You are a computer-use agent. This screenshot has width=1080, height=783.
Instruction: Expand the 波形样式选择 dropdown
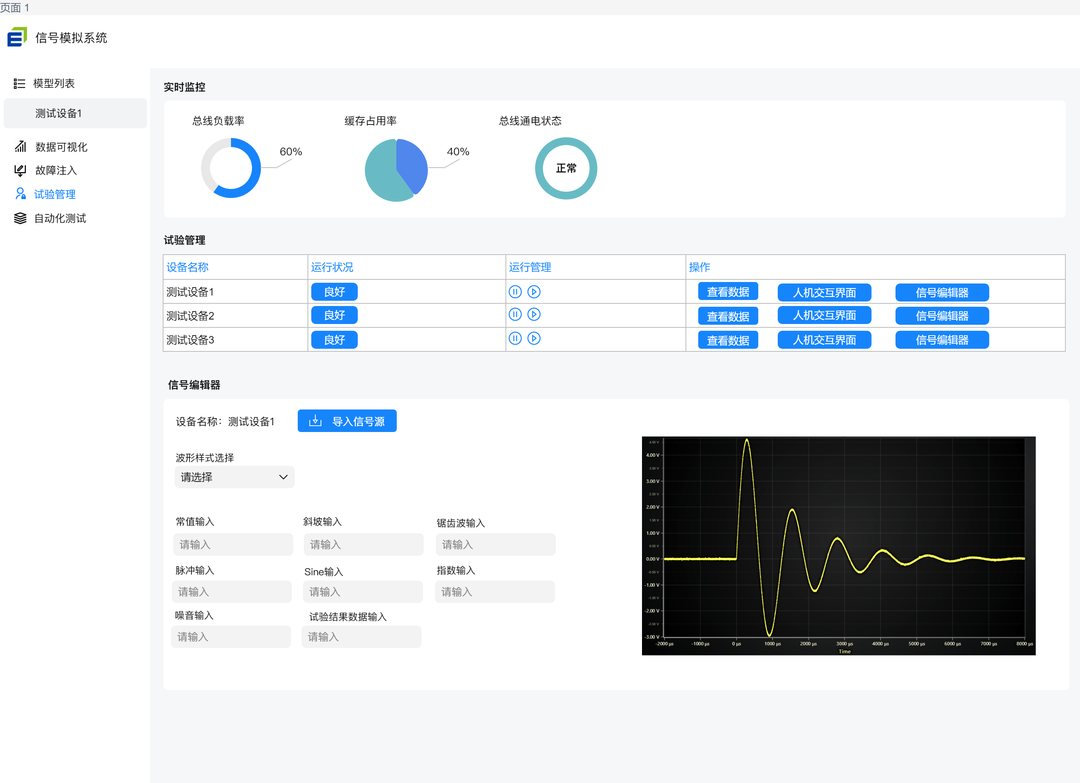click(234, 477)
